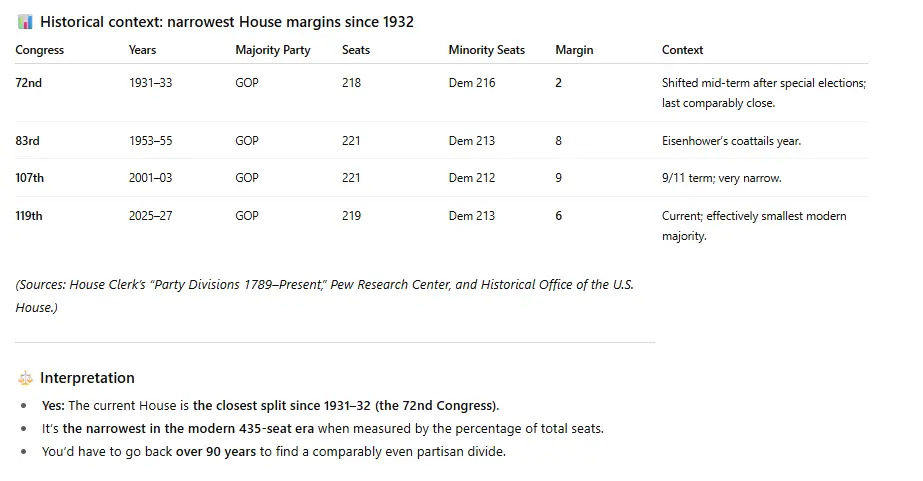Click the Congress column header
This screenshot has width=923, height=481.
tap(40, 50)
